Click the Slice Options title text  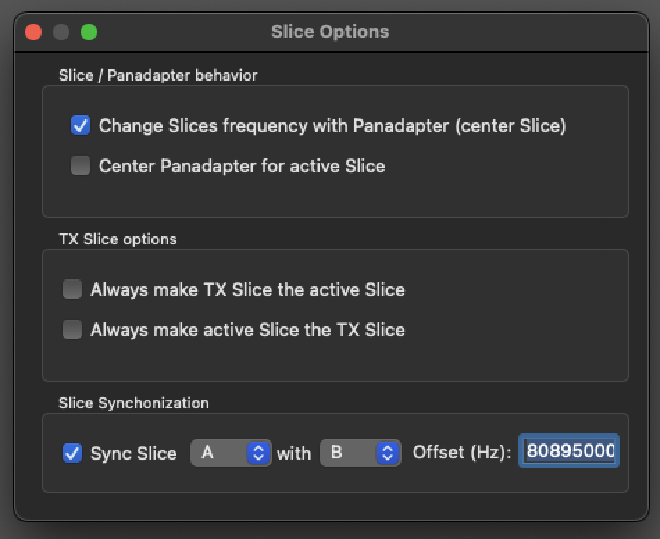330,32
